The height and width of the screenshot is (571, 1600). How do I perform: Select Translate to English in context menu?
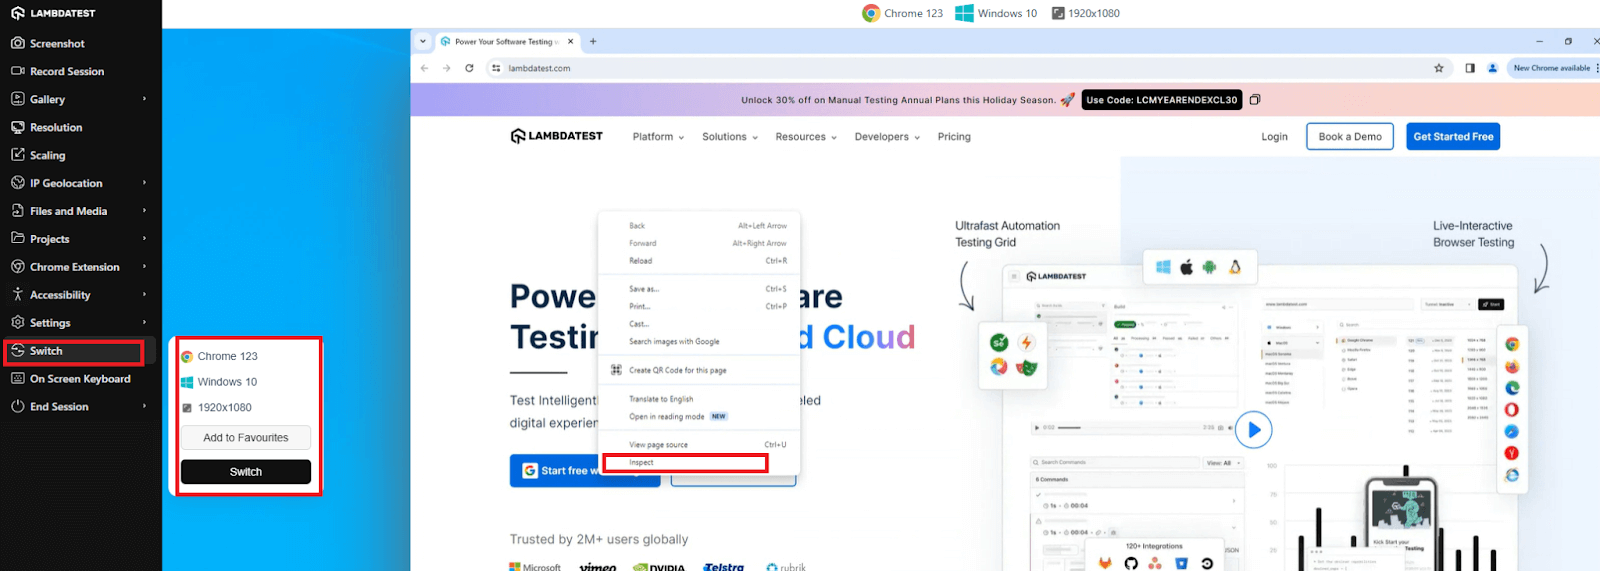pyautogui.click(x=699, y=399)
